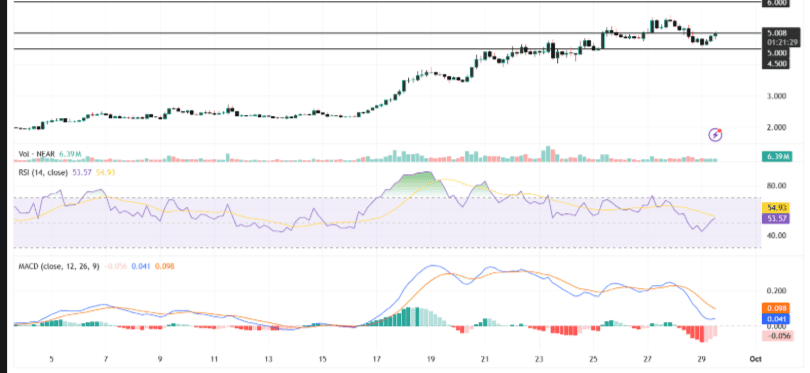Click the 0.000 value on the MACD scale
The width and height of the screenshot is (810, 373).
(x=776, y=327)
